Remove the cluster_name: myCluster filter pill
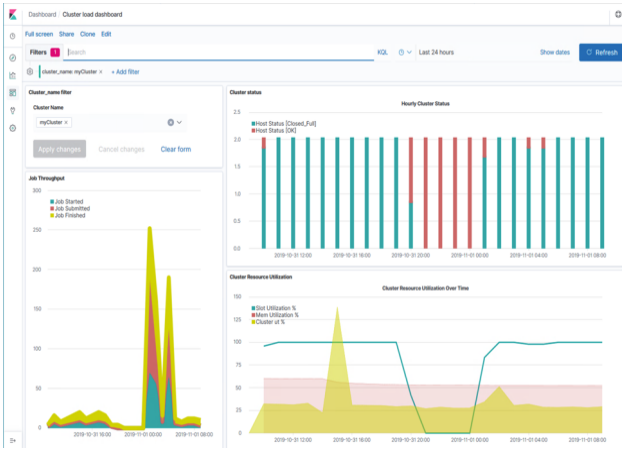 coord(101,72)
